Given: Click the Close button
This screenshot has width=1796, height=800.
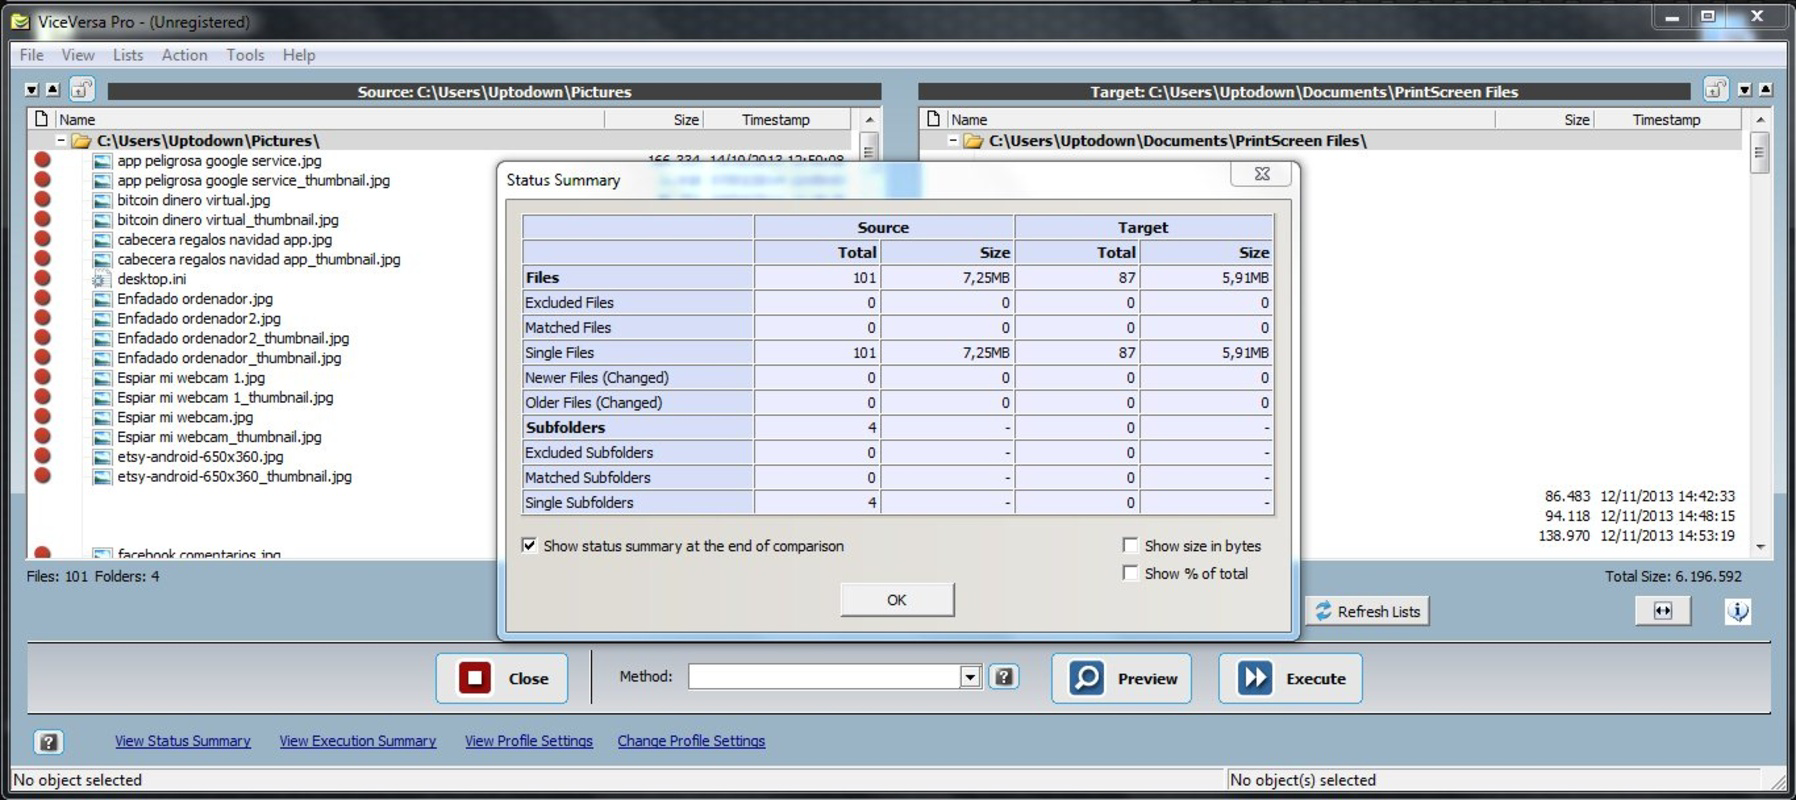Looking at the screenshot, I should click(x=502, y=678).
